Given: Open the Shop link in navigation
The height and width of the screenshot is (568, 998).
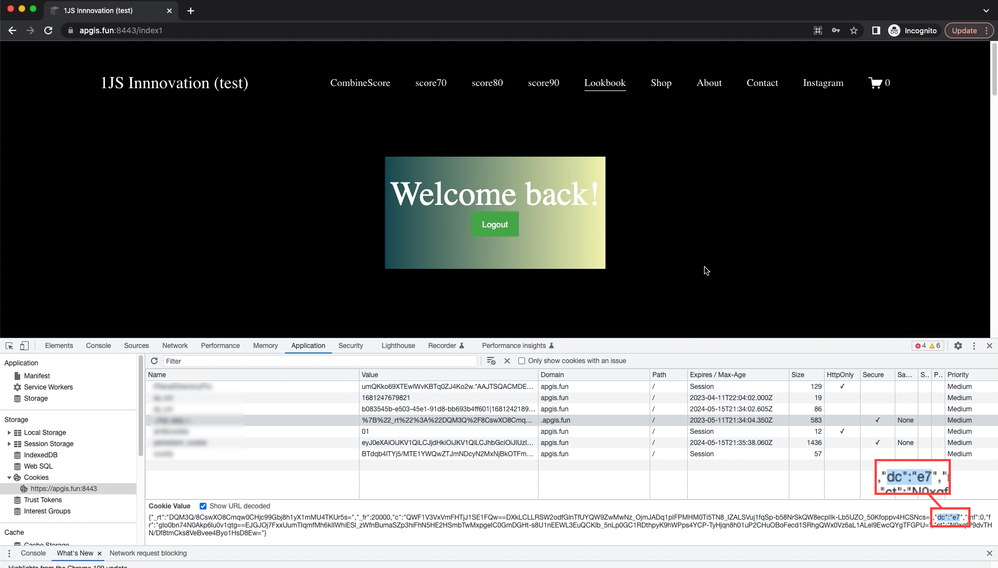Looking at the screenshot, I should 661,83.
